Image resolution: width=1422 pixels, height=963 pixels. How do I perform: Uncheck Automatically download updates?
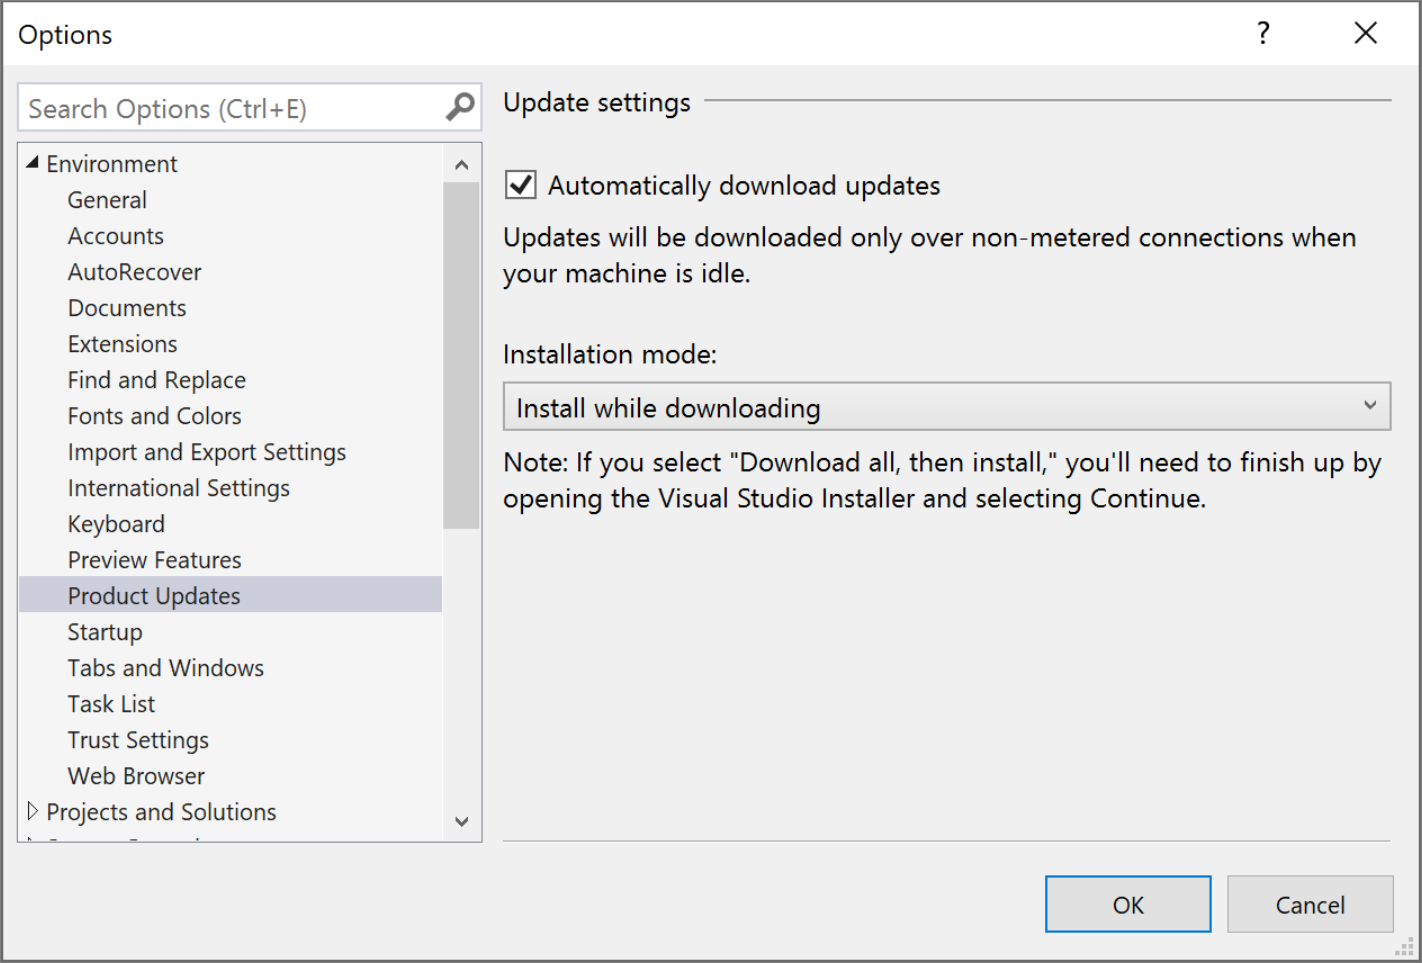[520, 184]
